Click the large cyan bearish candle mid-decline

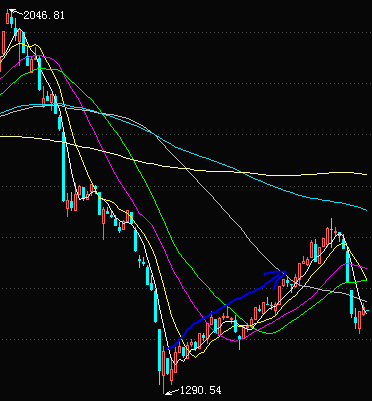click(63, 167)
